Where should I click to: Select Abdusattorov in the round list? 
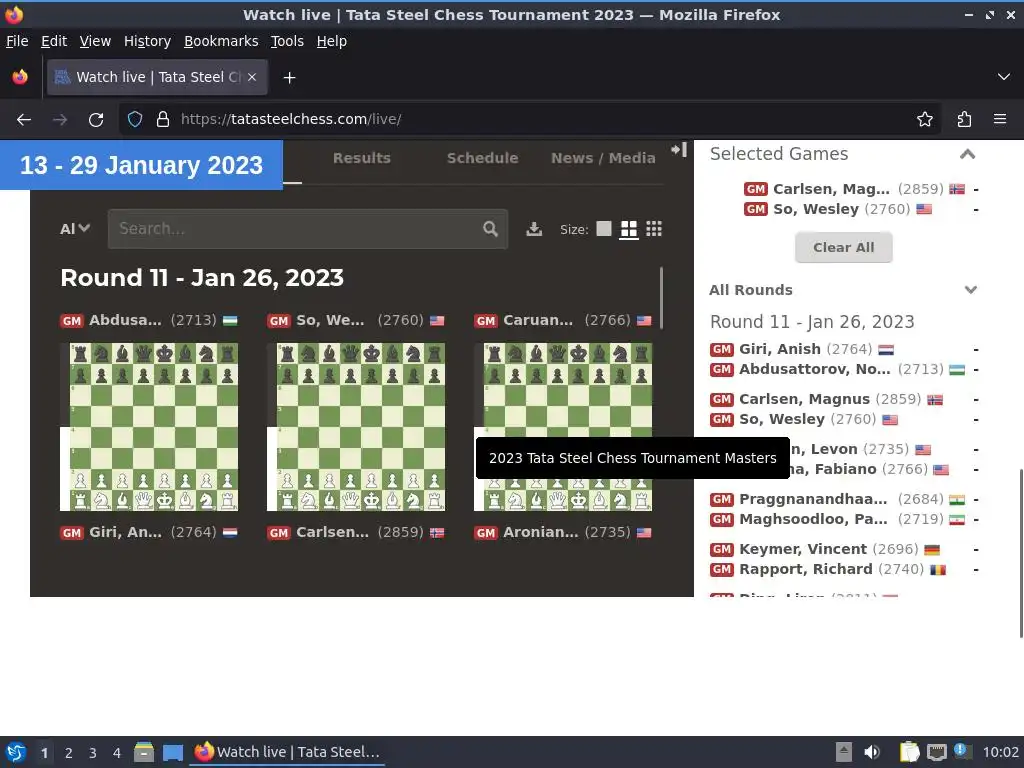pos(814,369)
